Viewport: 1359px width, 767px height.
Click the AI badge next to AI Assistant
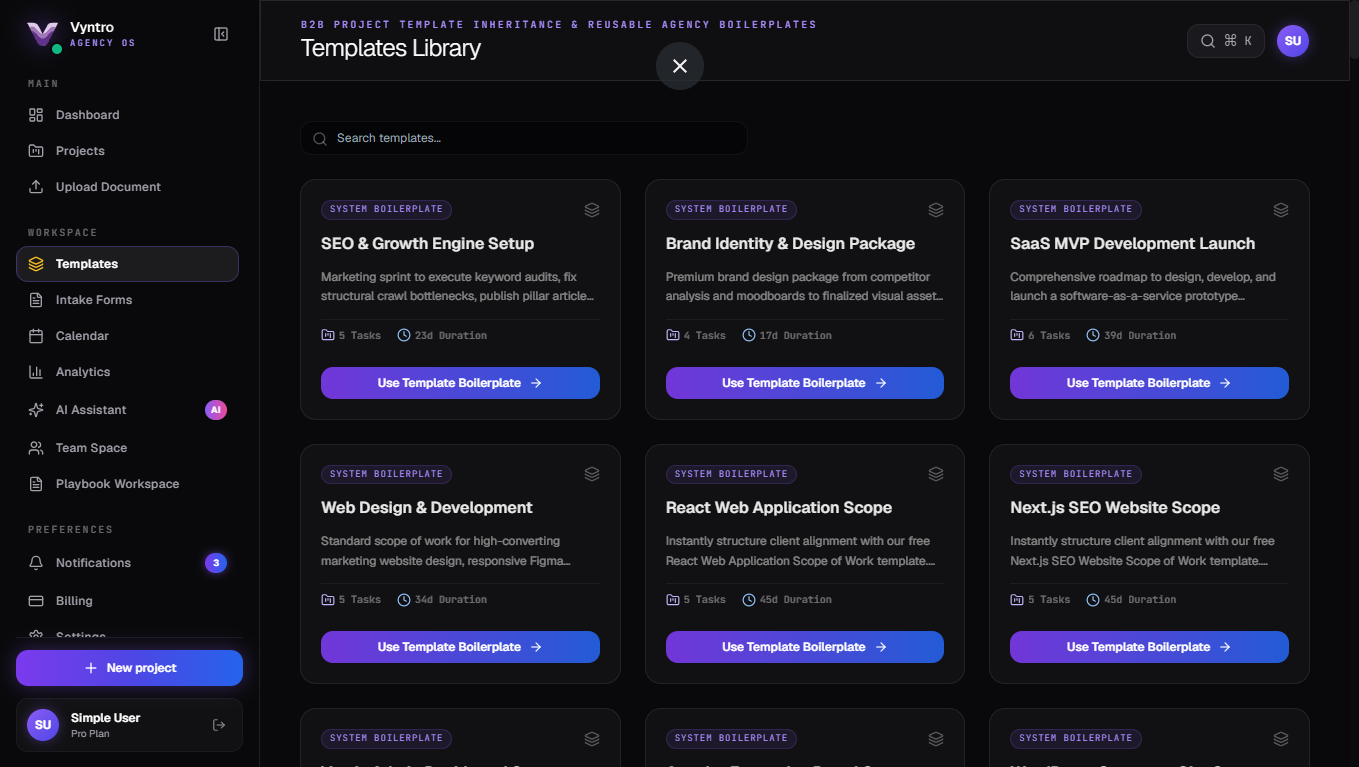pos(216,410)
